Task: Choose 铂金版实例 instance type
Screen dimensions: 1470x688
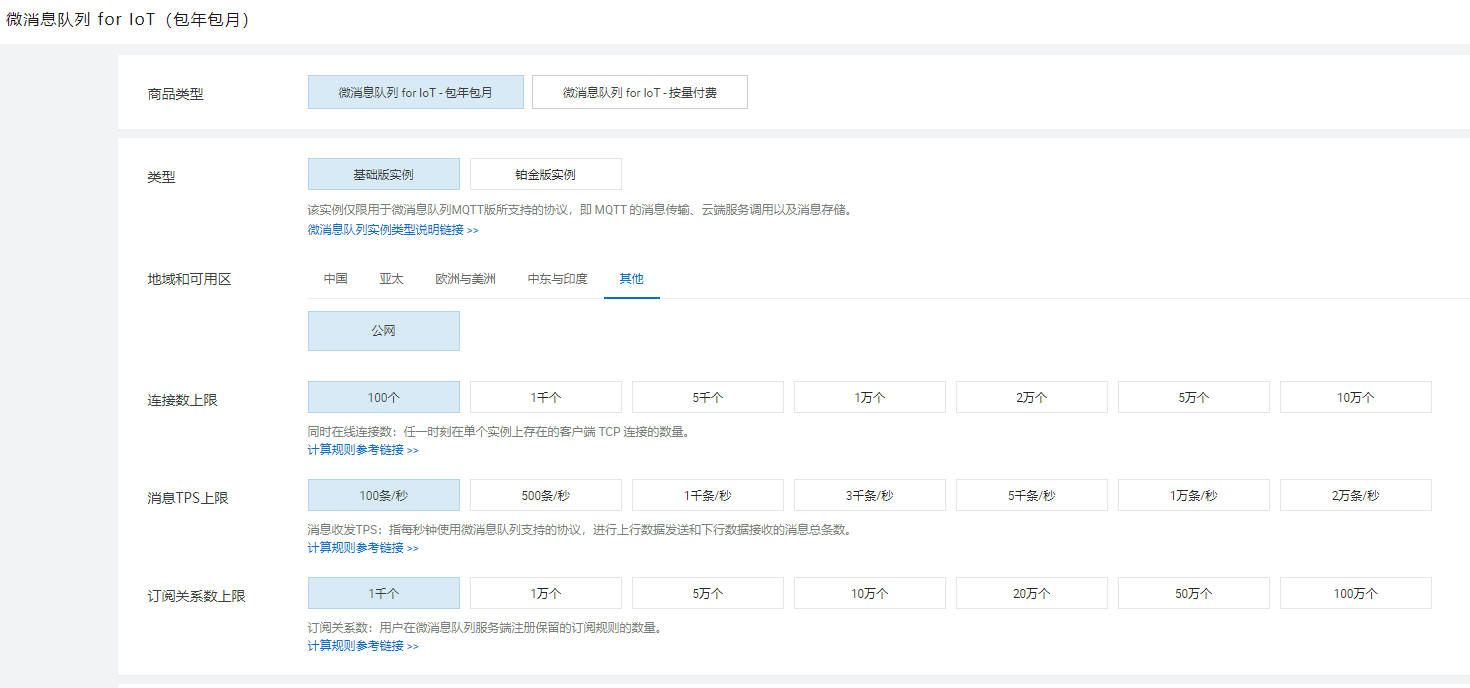Action: (x=546, y=174)
